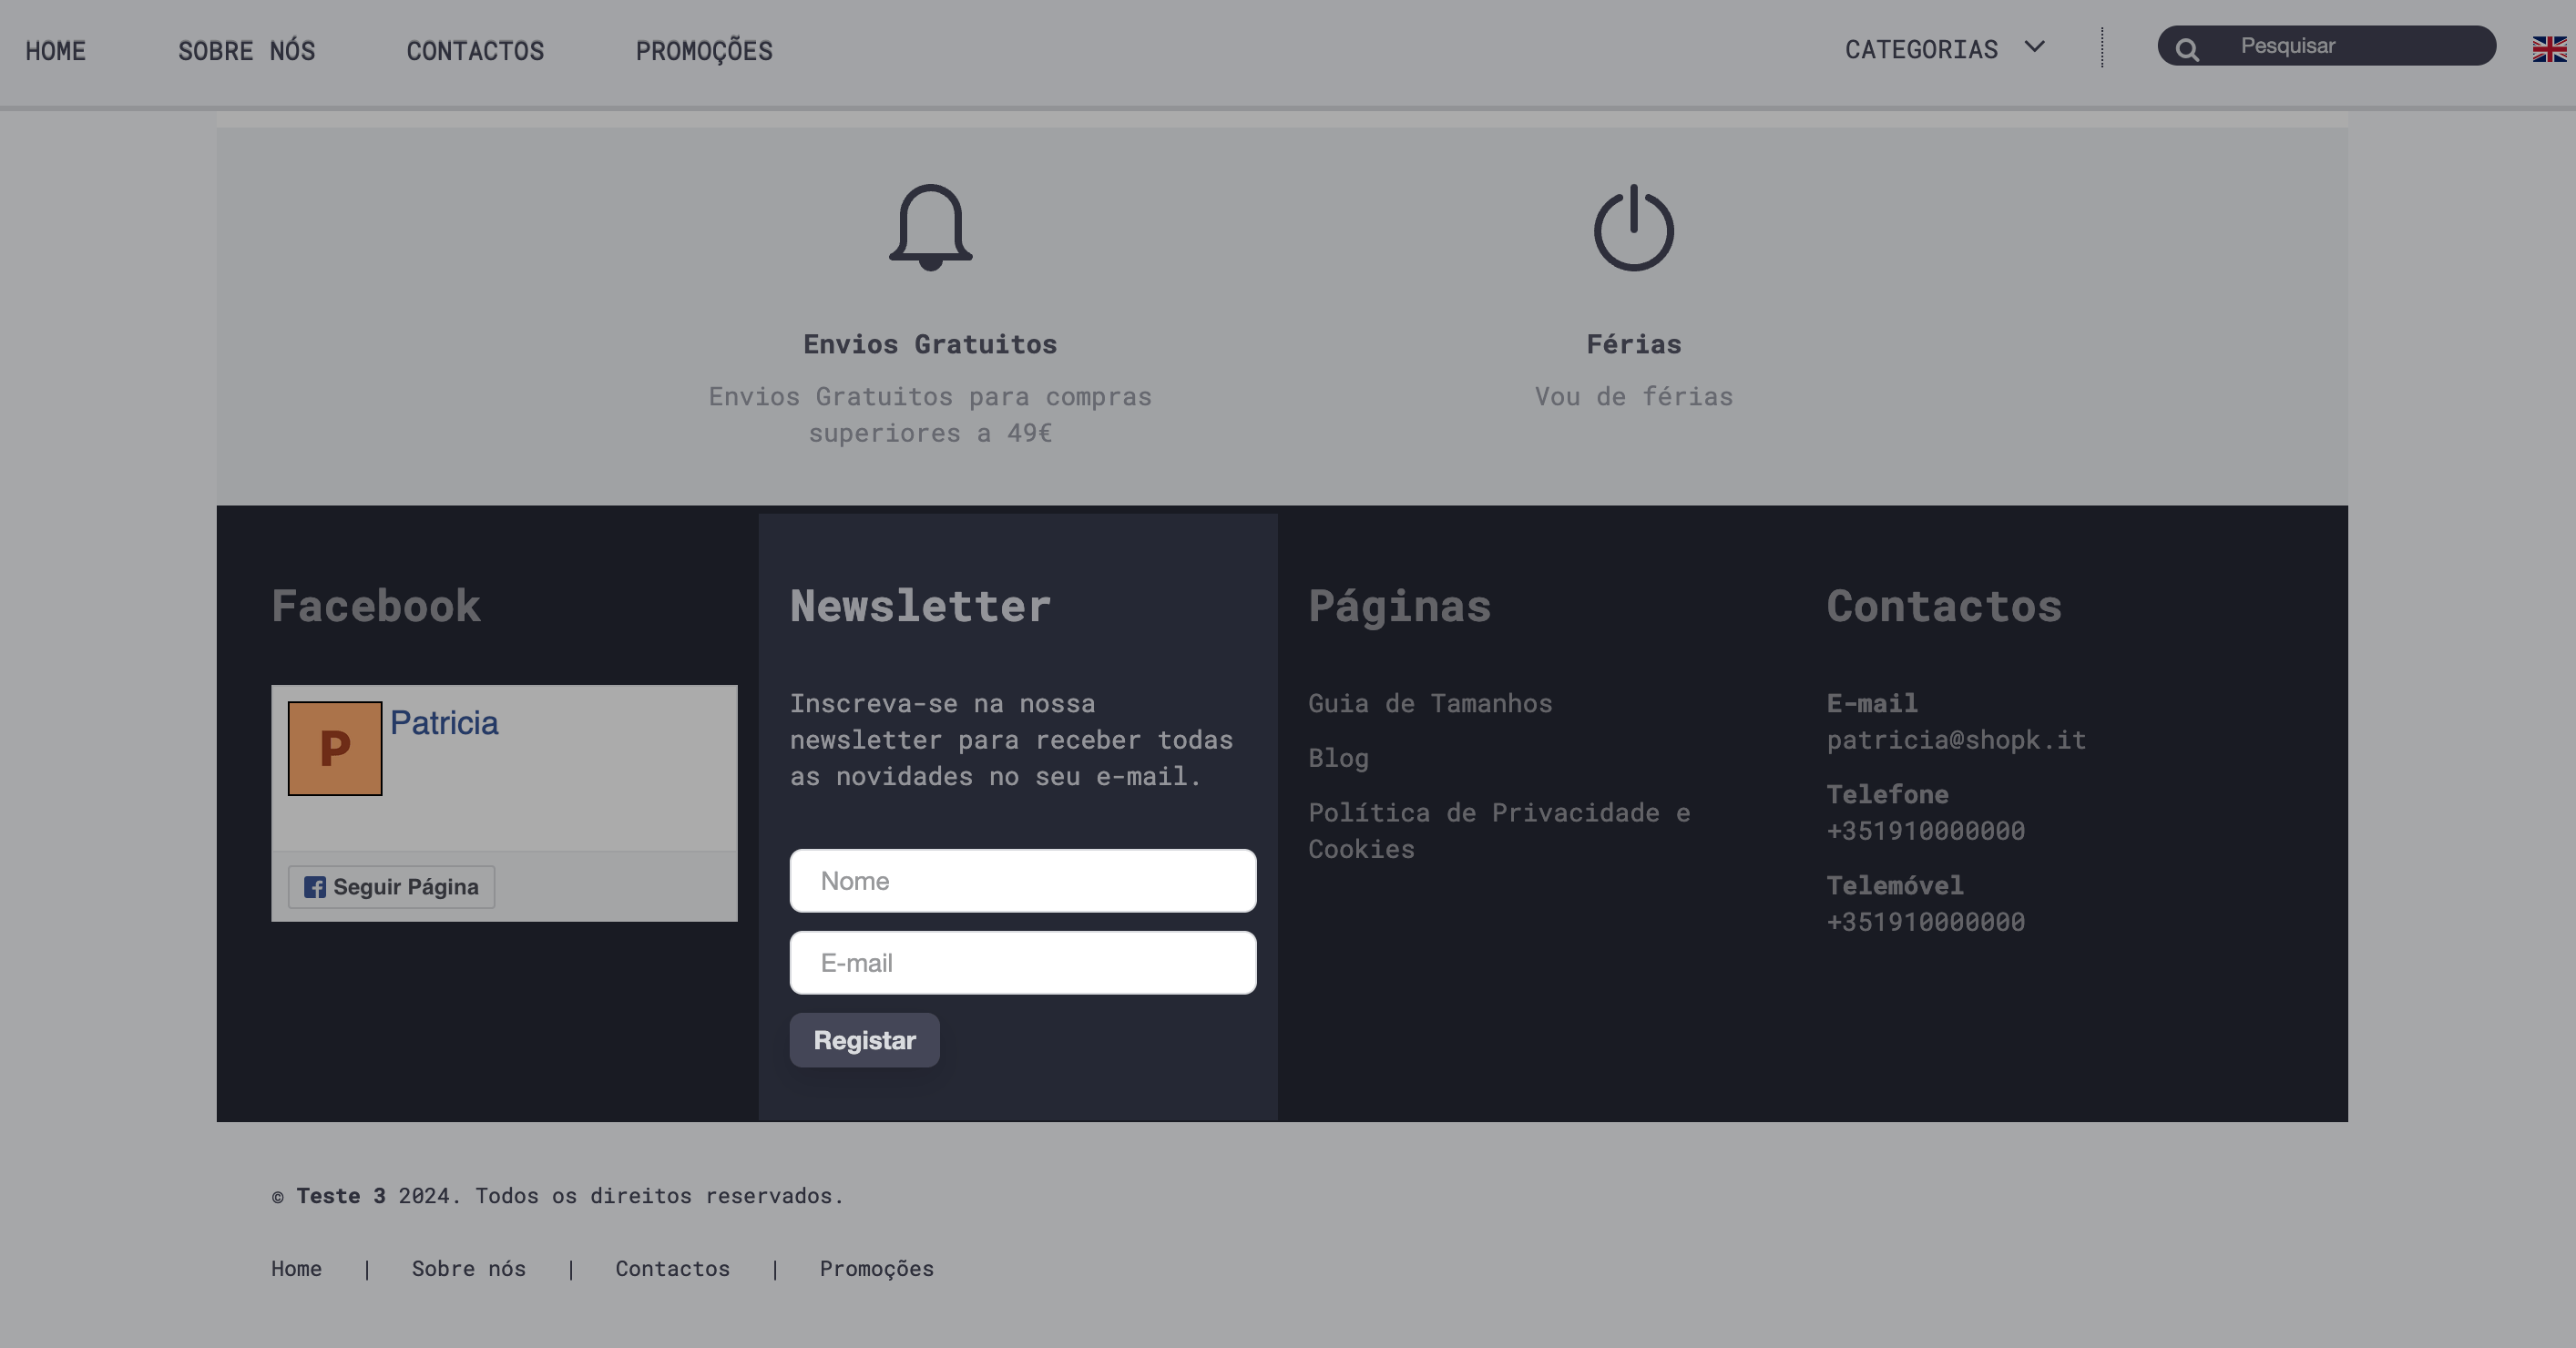Navigate to SOBRE NÓS in the header
Viewport: 2576px width, 1348px height.
247,51
